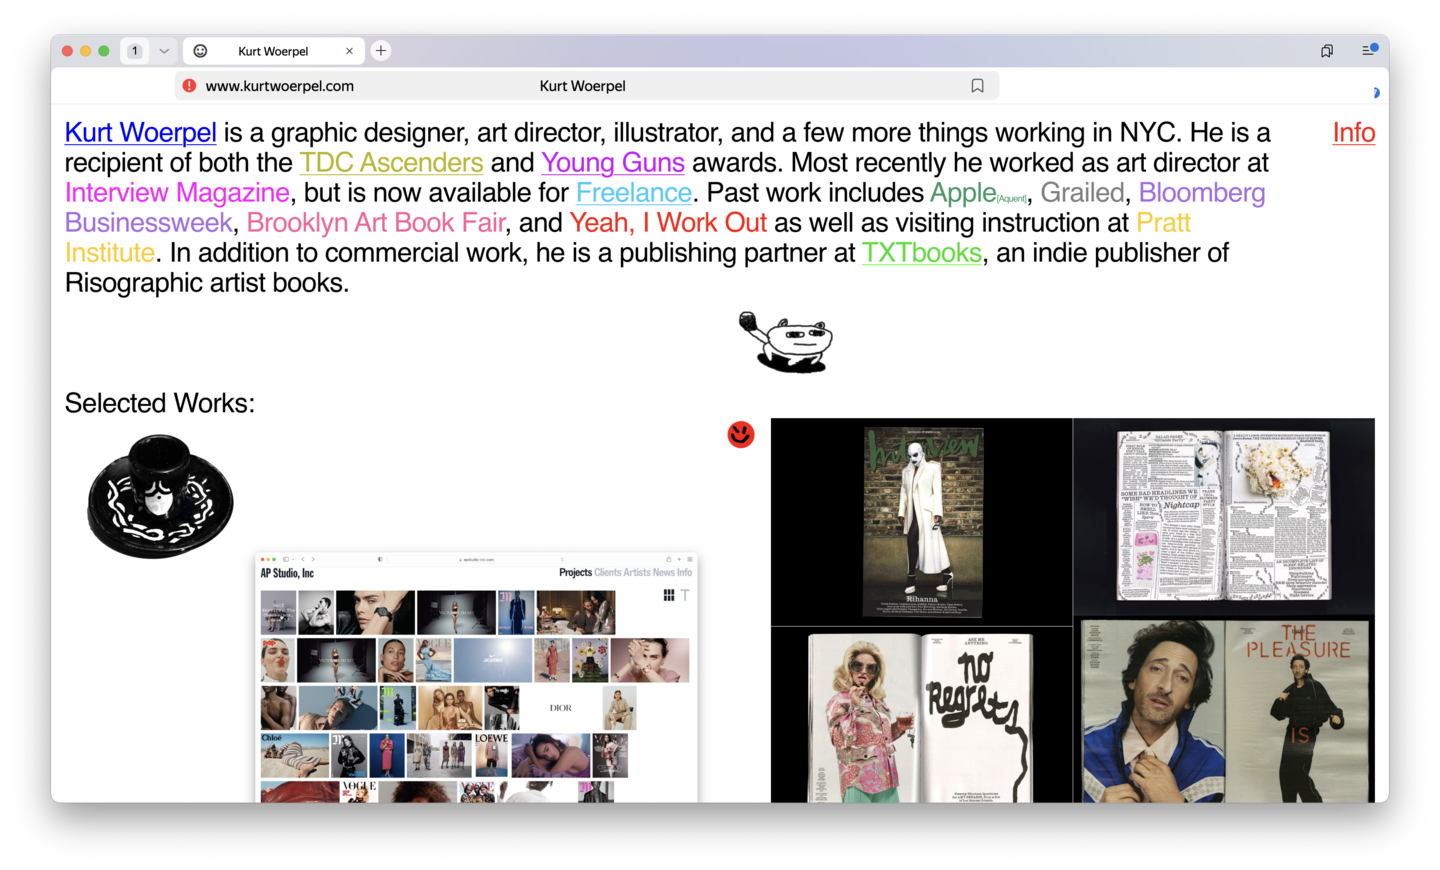This screenshot has width=1440, height=870.
Task: Open the Info link
Action: tap(1354, 133)
